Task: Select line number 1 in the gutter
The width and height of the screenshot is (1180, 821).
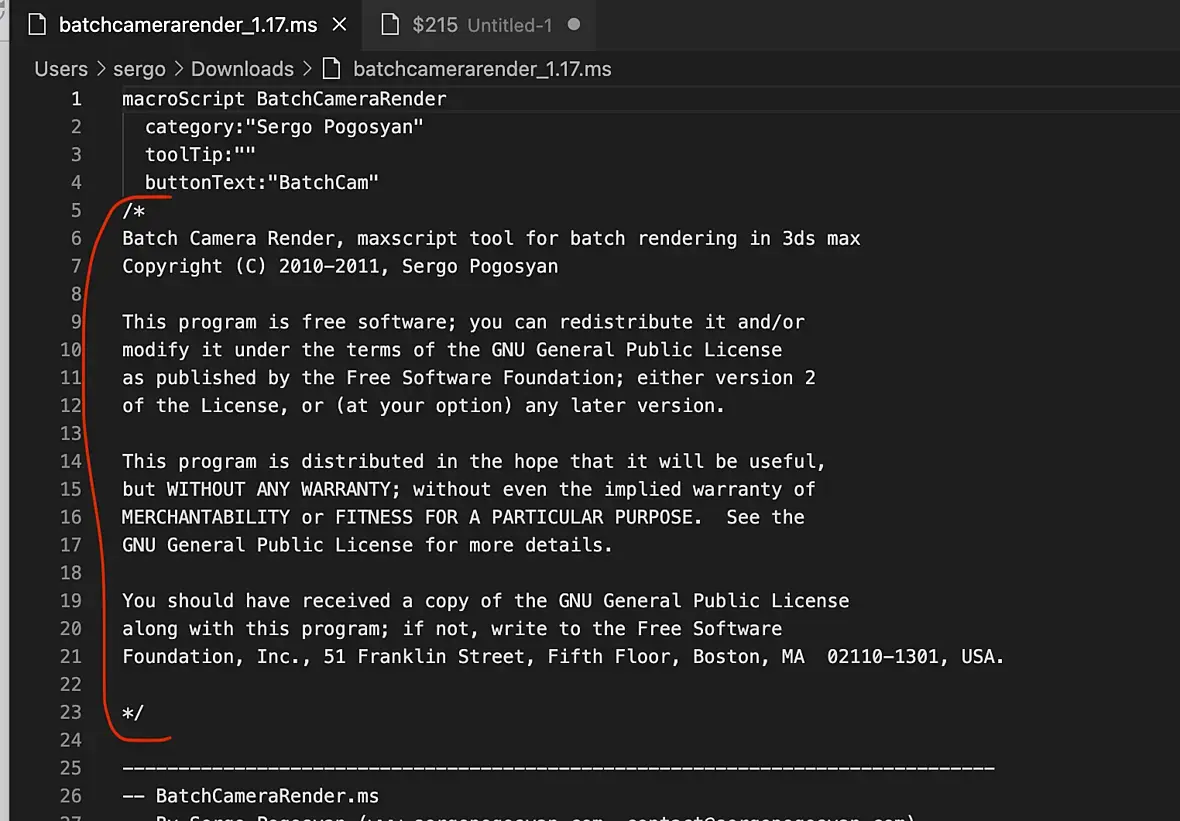Action: click(76, 99)
